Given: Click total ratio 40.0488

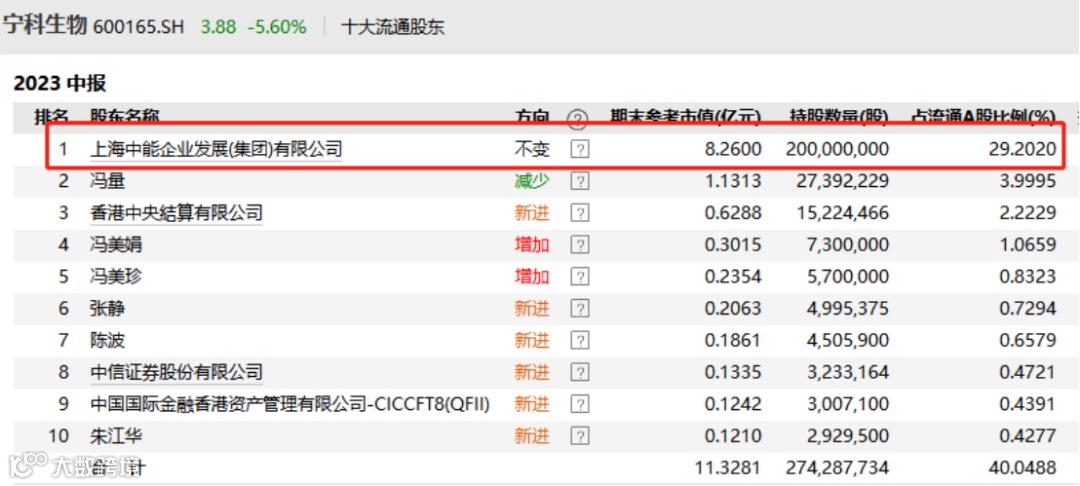Looking at the screenshot, I should point(1022,468).
